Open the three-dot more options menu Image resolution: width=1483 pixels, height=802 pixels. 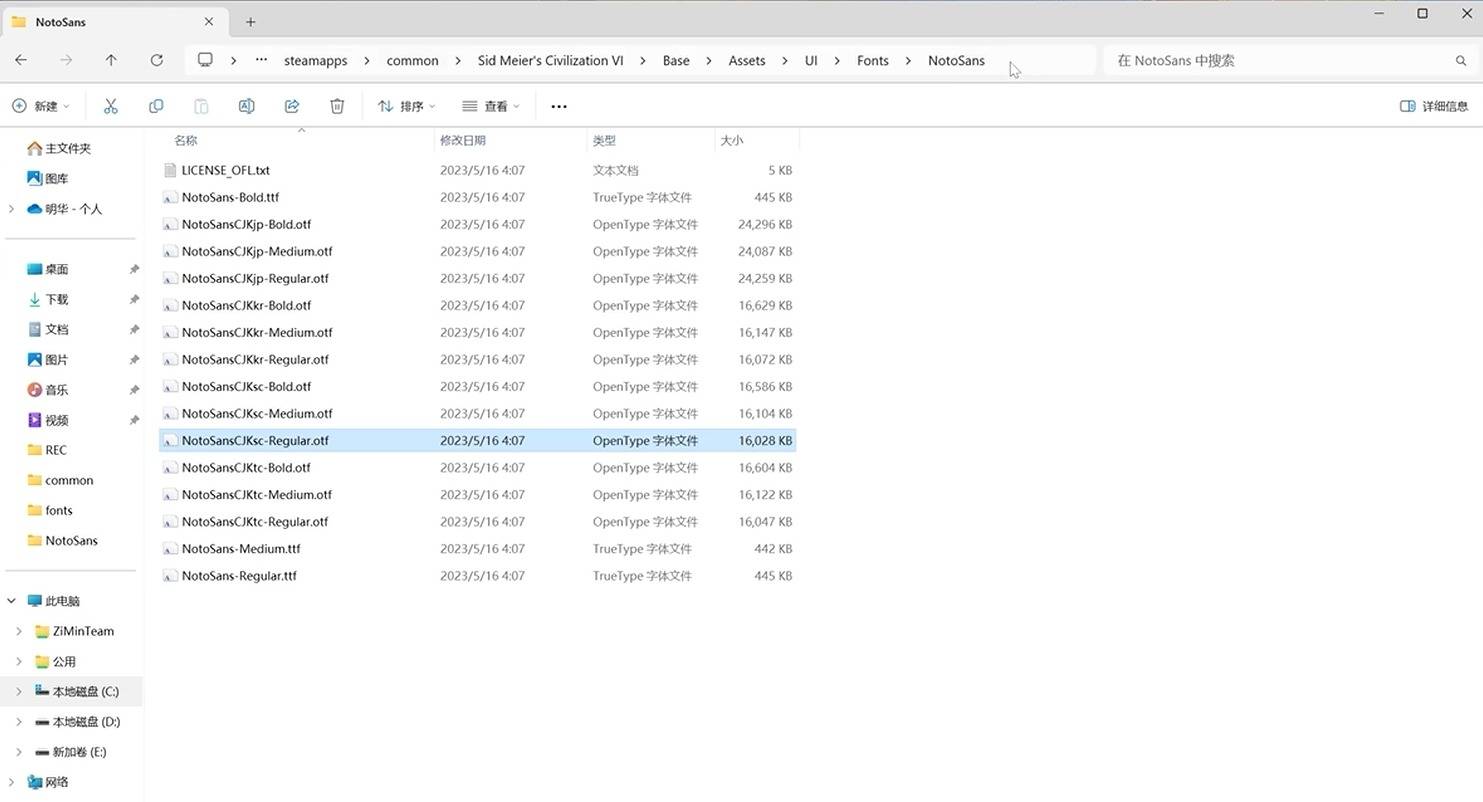(559, 106)
